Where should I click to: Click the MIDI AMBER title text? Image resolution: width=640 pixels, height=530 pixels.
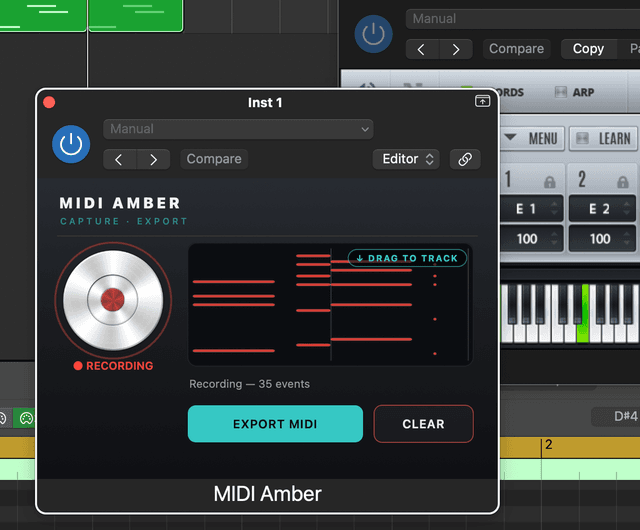[x=120, y=203]
